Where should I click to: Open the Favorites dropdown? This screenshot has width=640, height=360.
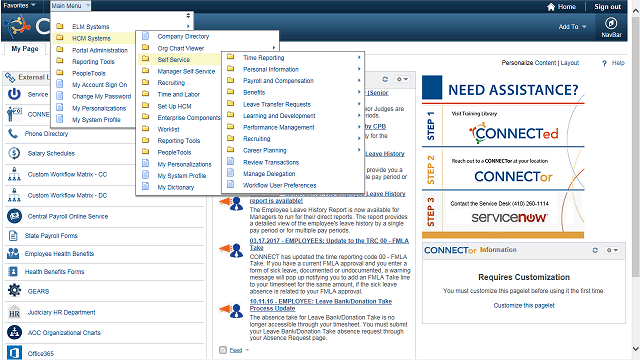click(20, 5)
